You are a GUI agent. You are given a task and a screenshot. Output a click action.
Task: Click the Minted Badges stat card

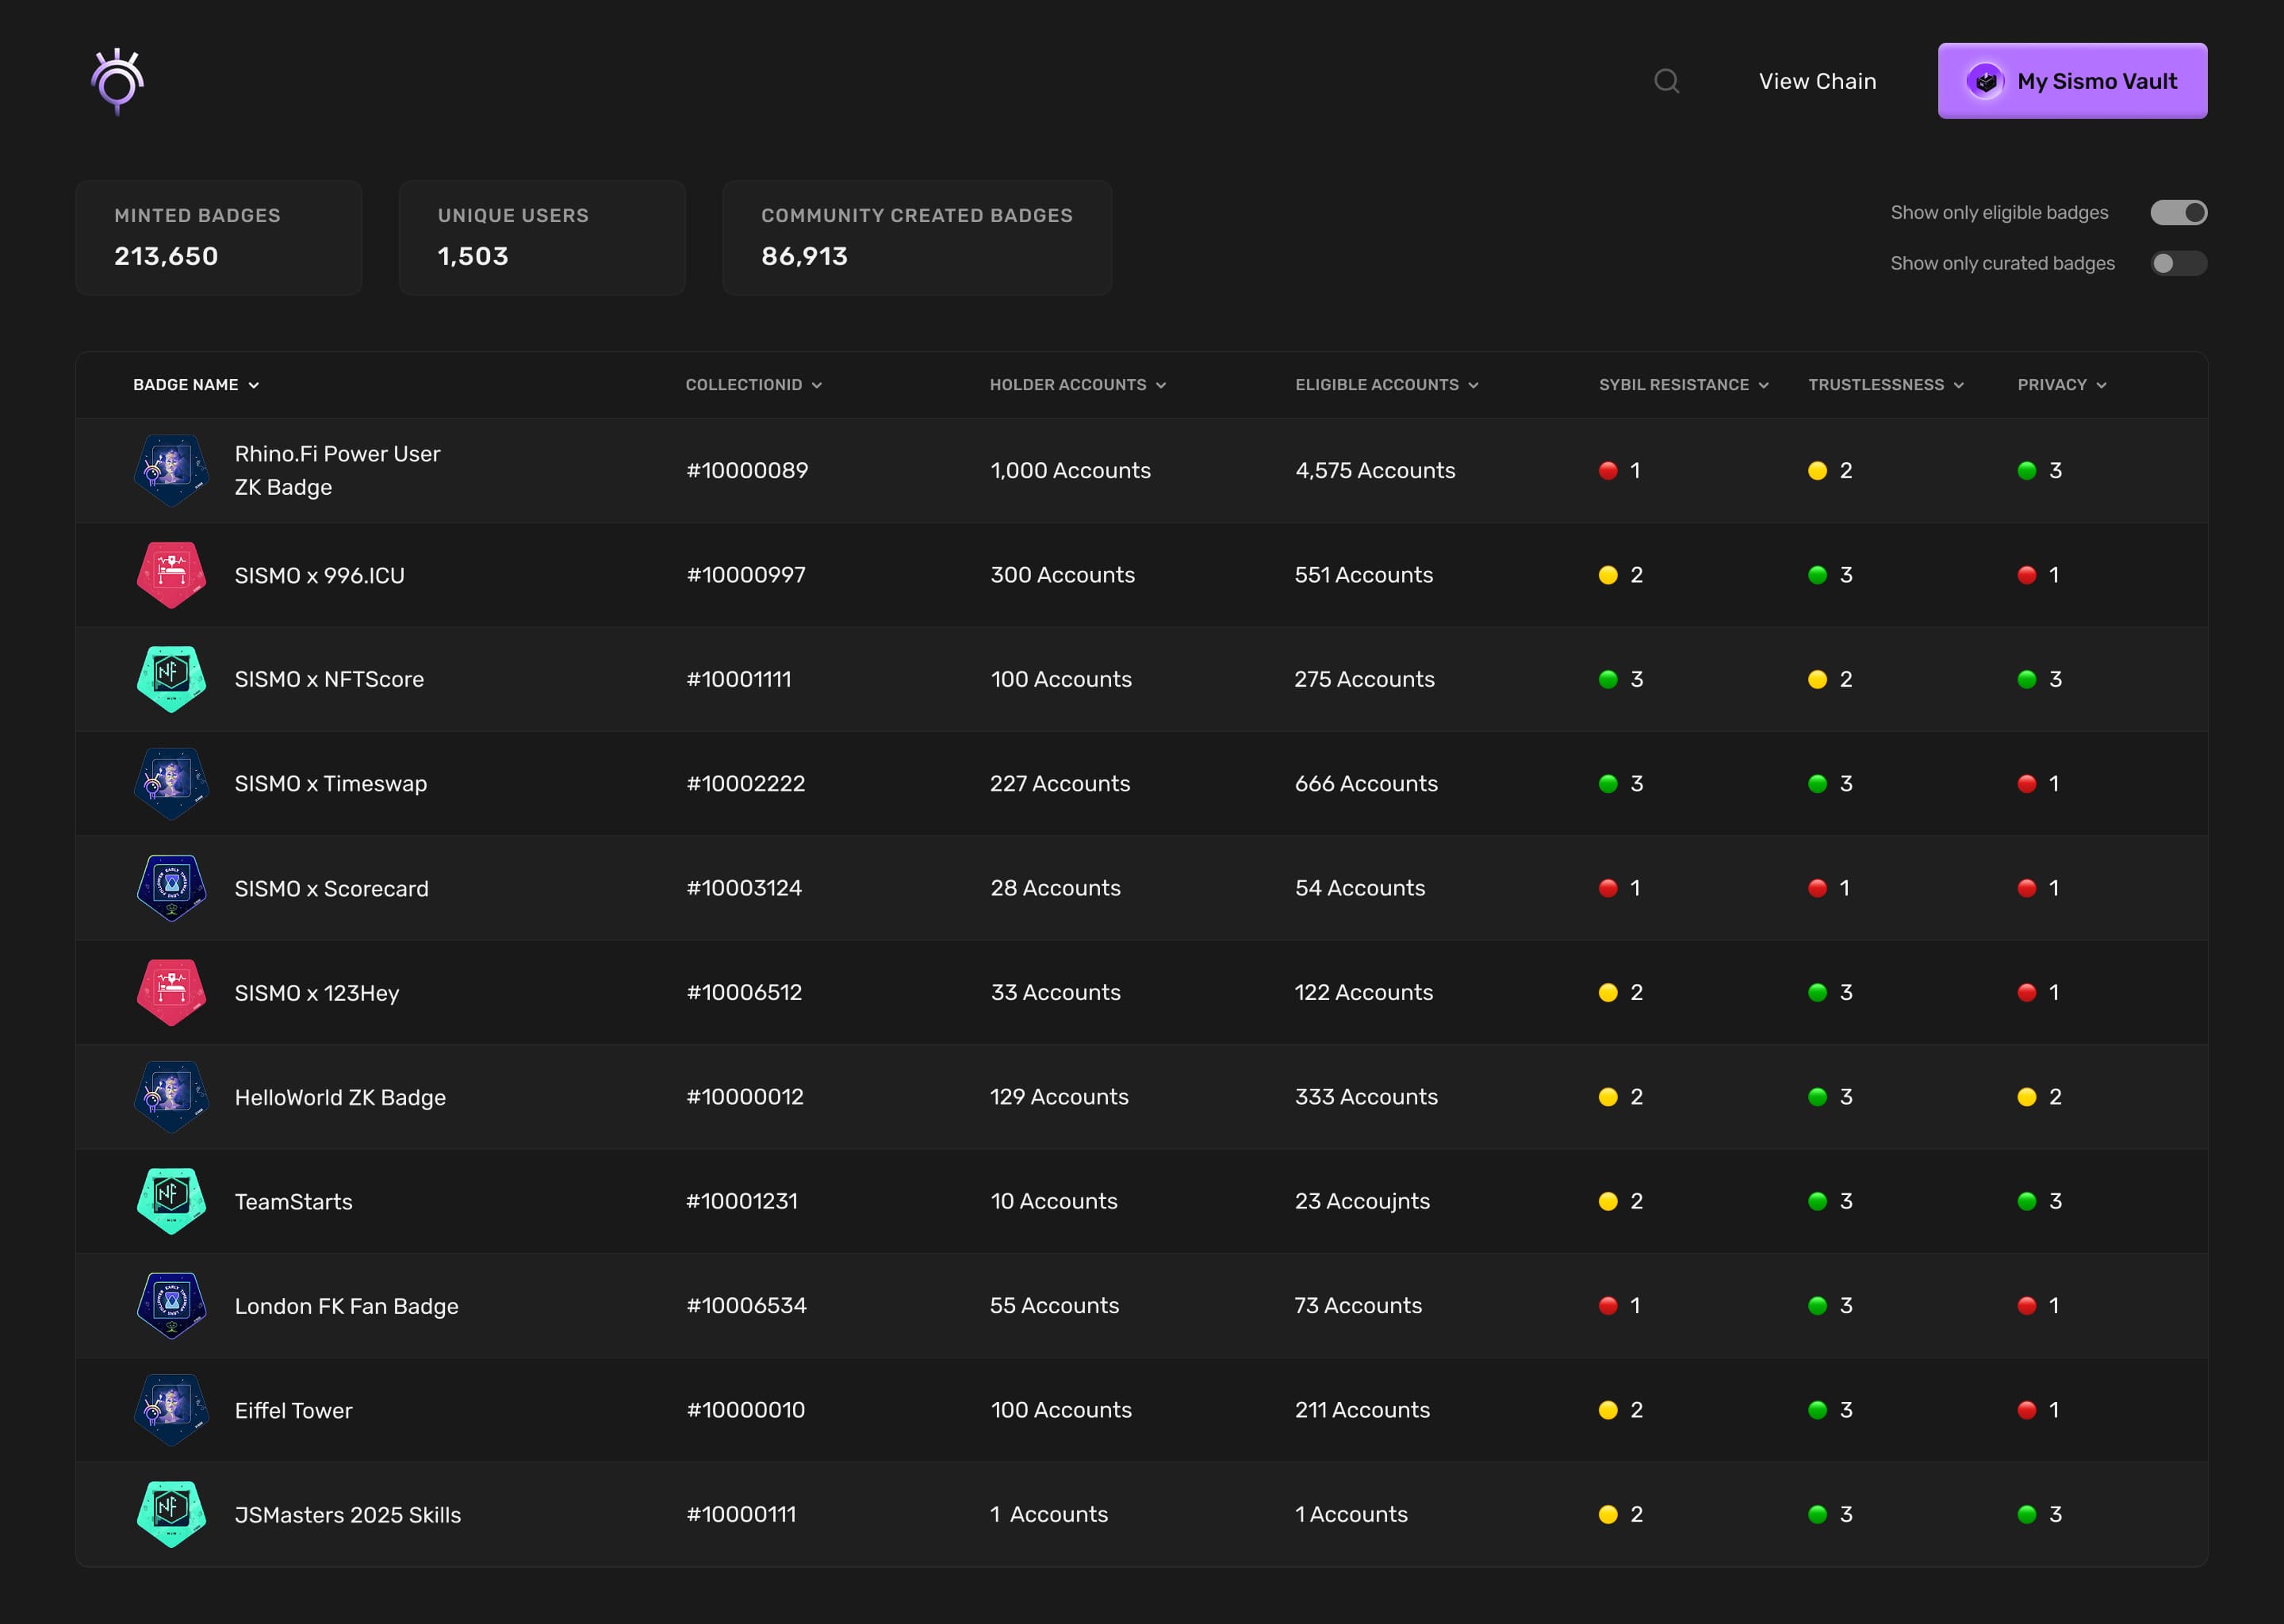tap(218, 237)
